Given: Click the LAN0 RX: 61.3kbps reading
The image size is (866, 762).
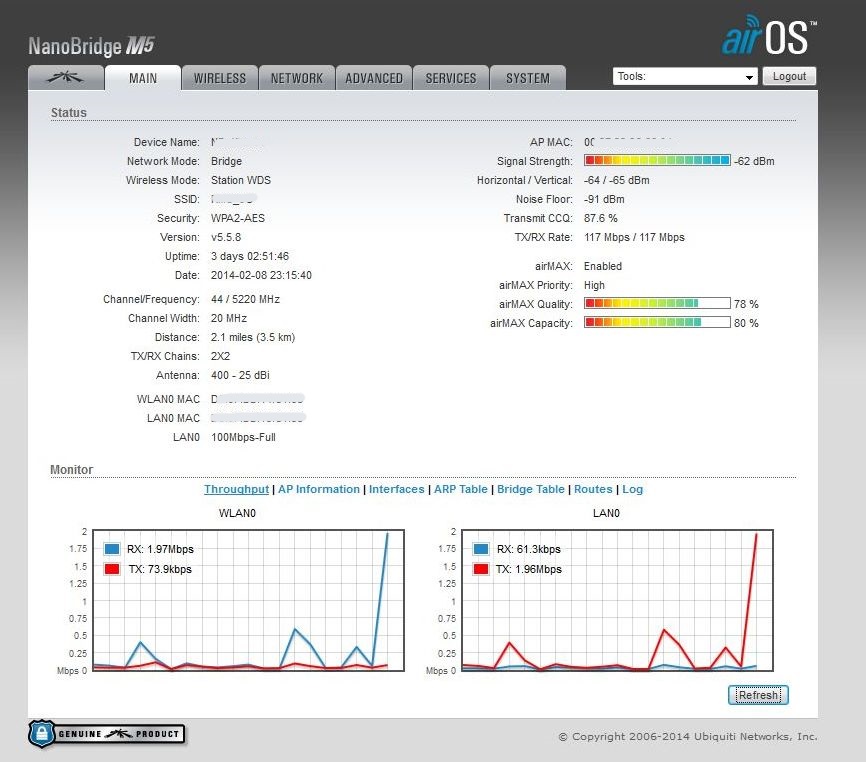Looking at the screenshot, I should [529, 549].
